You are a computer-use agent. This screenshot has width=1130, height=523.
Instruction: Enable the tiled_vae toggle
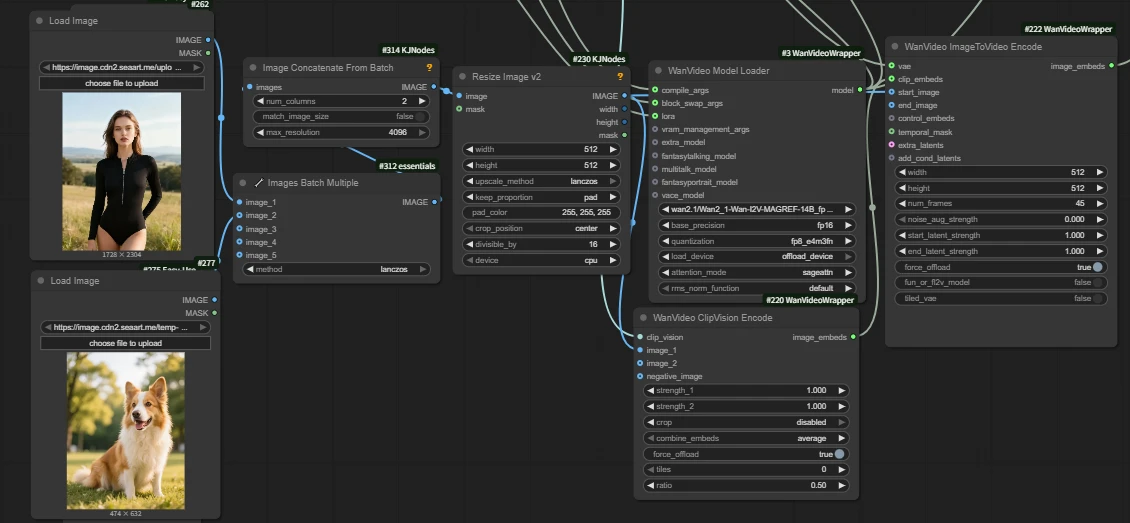click(1097, 298)
